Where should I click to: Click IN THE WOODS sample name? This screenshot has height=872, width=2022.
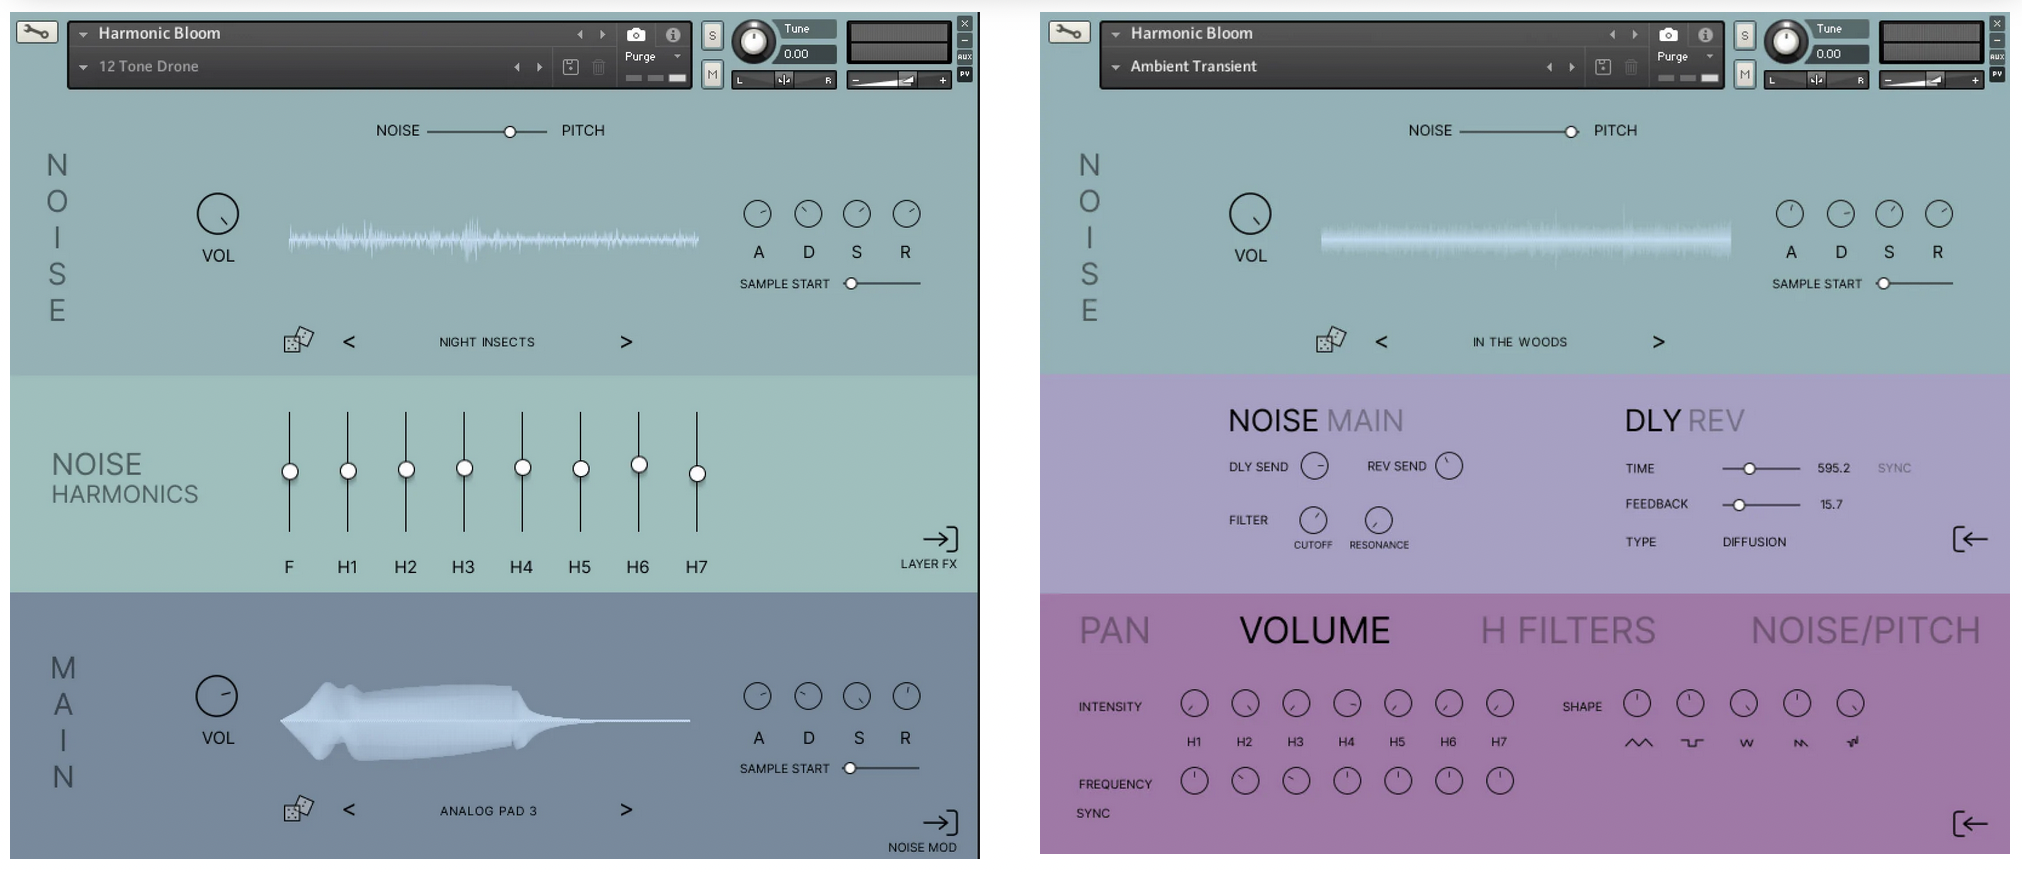pos(1519,342)
